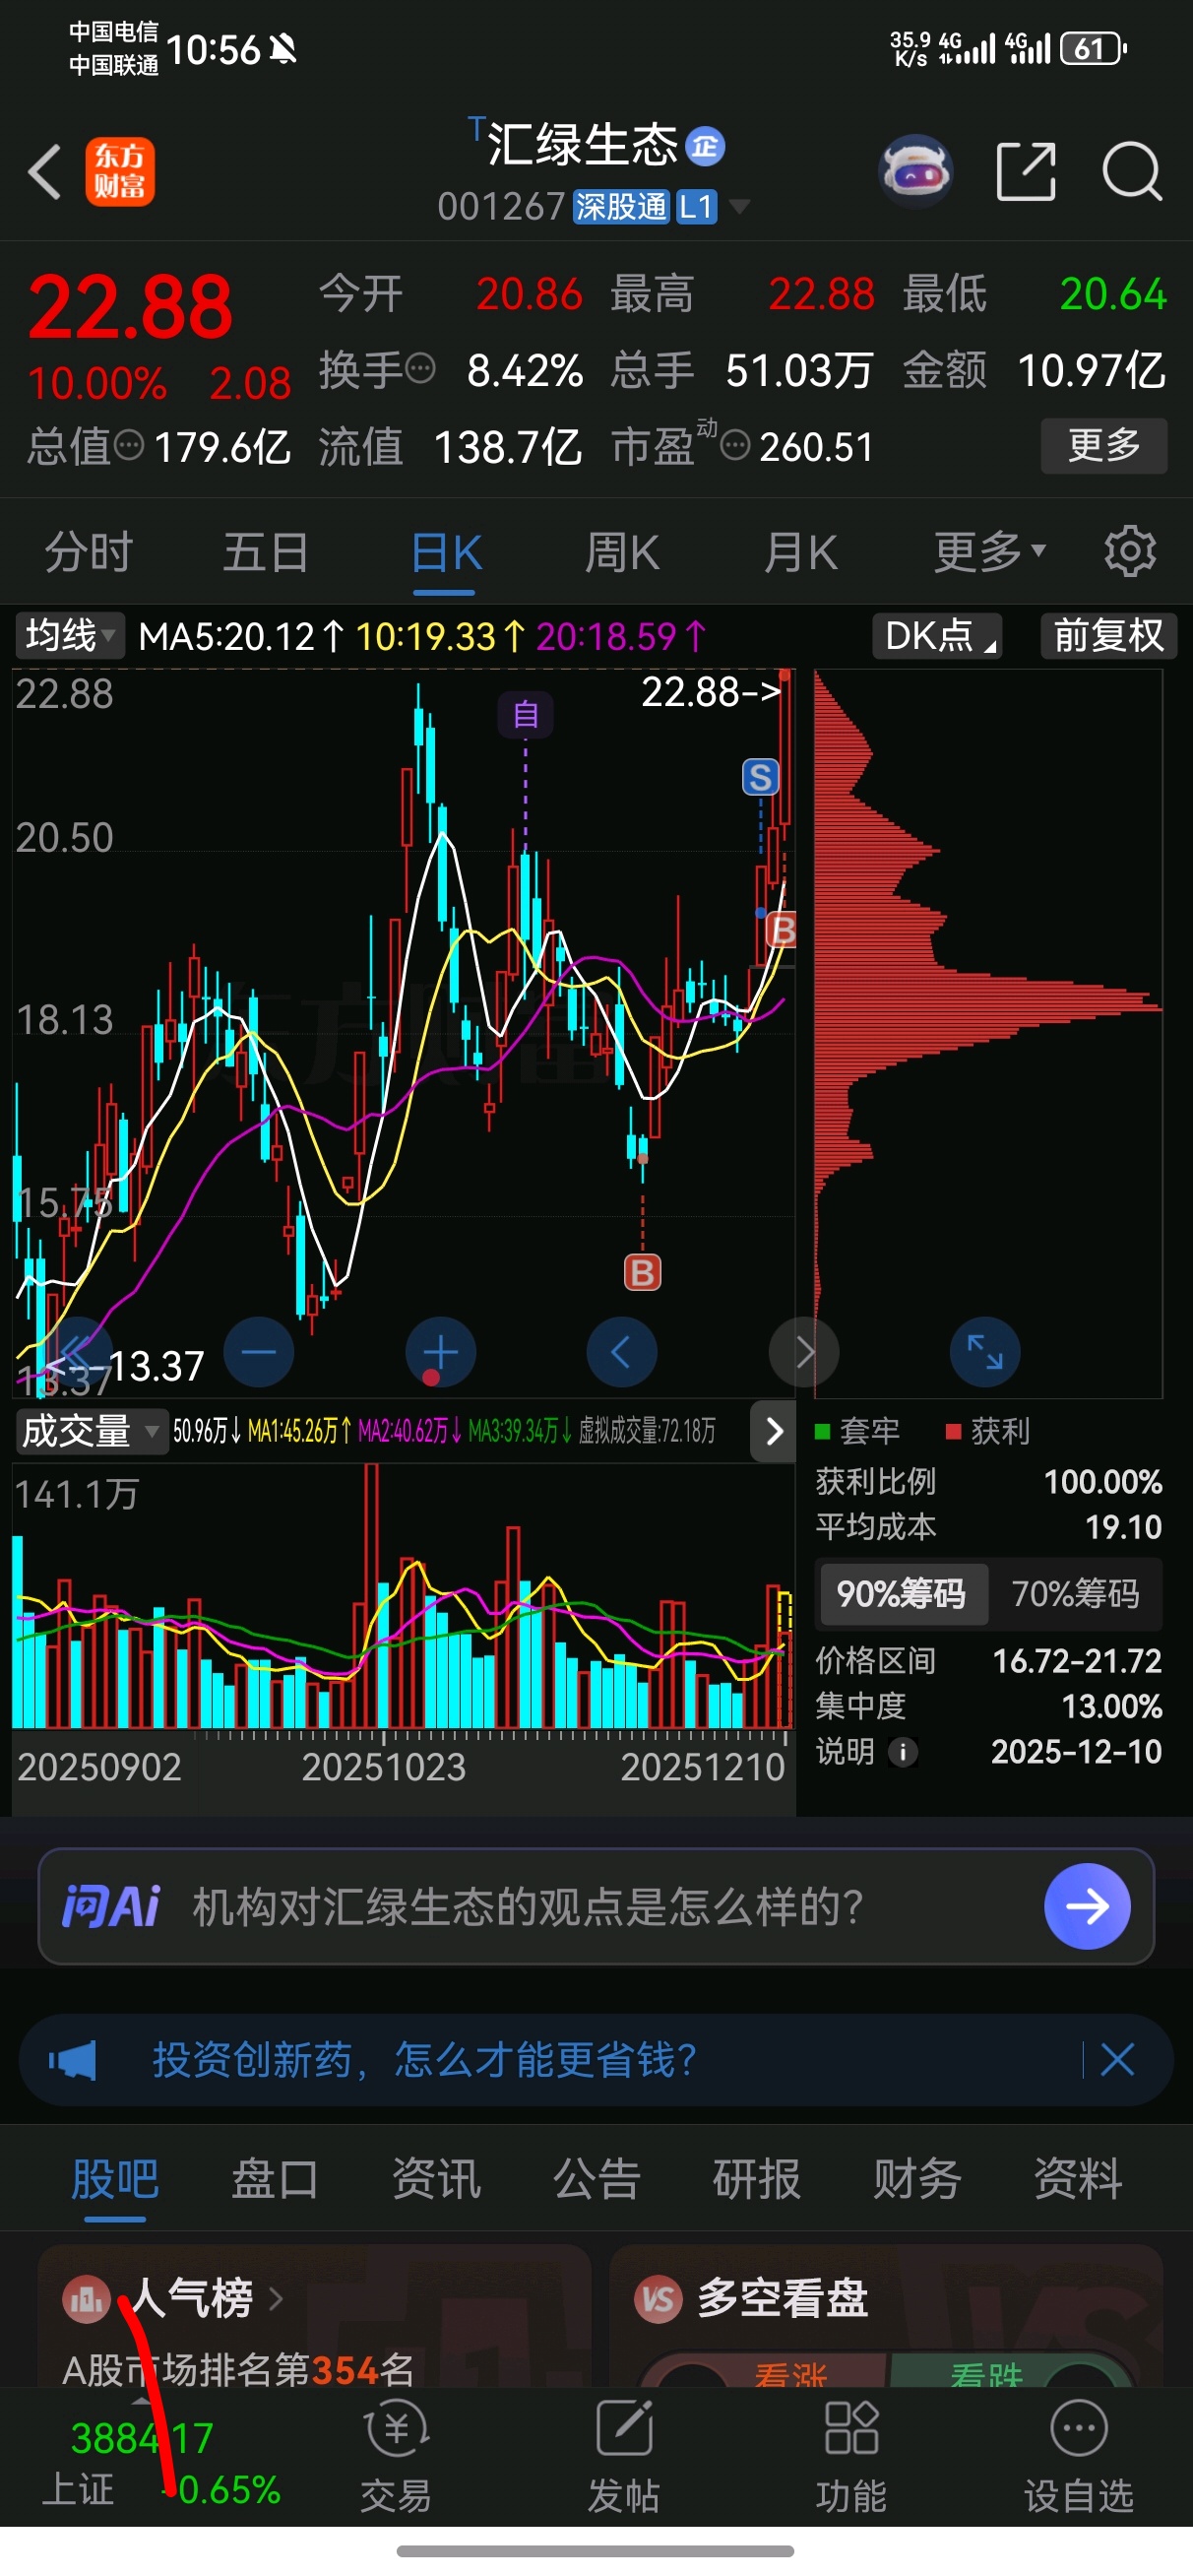Screen dimensions: 1193x2576
Task: Tap the volume bar chart area
Action: pyautogui.click(x=402, y=1596)
